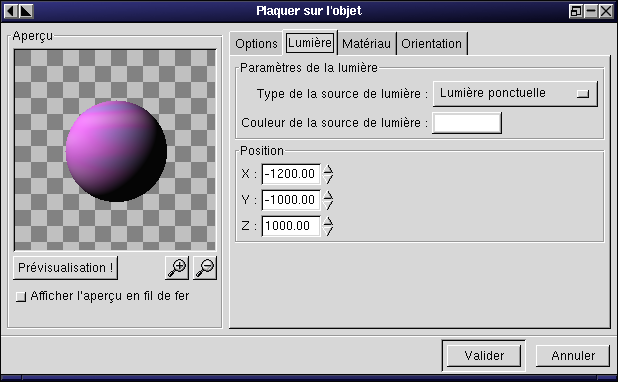Select the Lumière tab
Screen dimensions: 618x382
click(310, 42)
